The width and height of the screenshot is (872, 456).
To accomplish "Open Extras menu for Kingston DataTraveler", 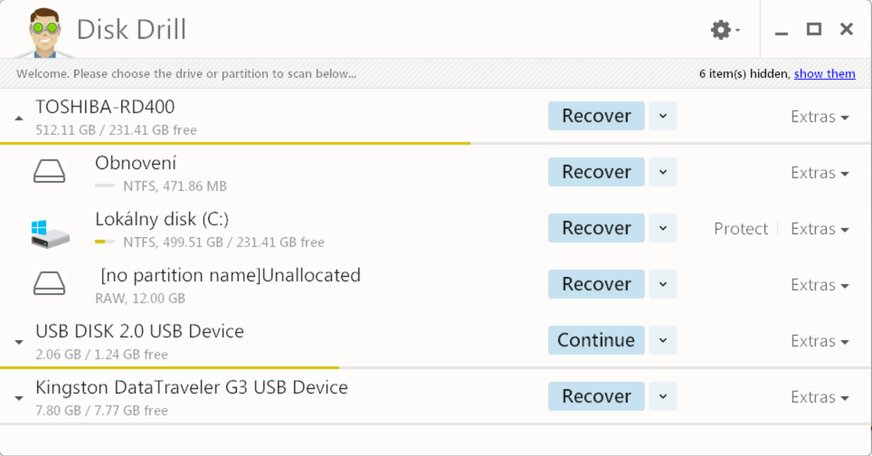I will click(x=819, y=397).
